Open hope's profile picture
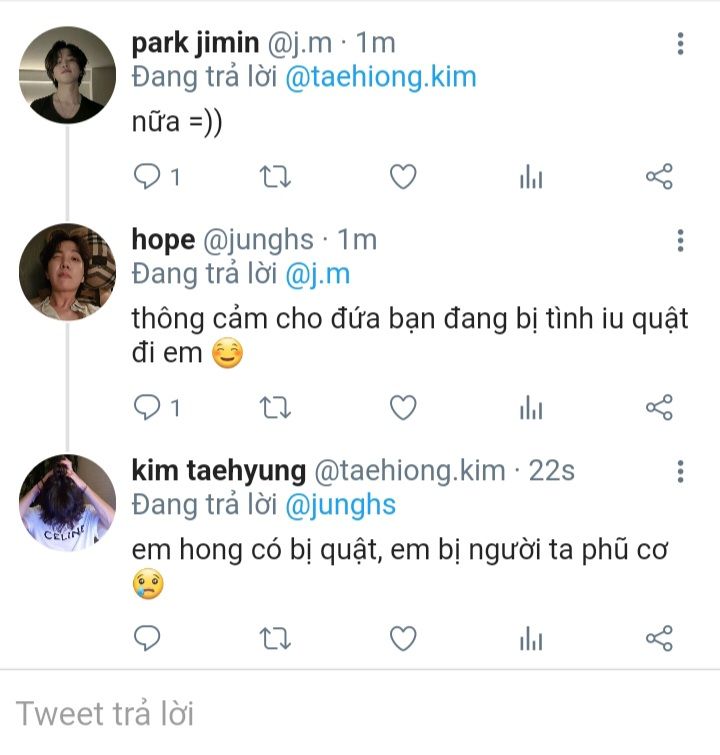Image resolution: width=720 pixels, height=755 pixels. point(68,271)
